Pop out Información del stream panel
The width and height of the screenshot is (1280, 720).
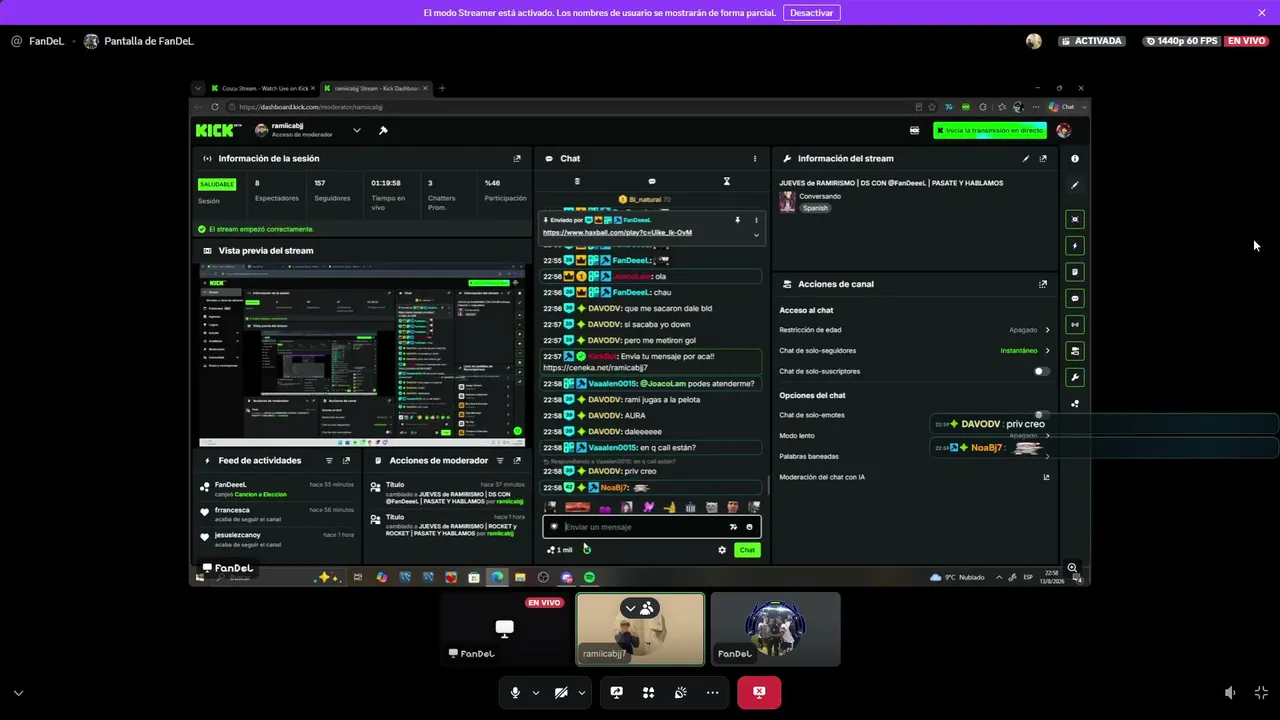pos(1043,158)
